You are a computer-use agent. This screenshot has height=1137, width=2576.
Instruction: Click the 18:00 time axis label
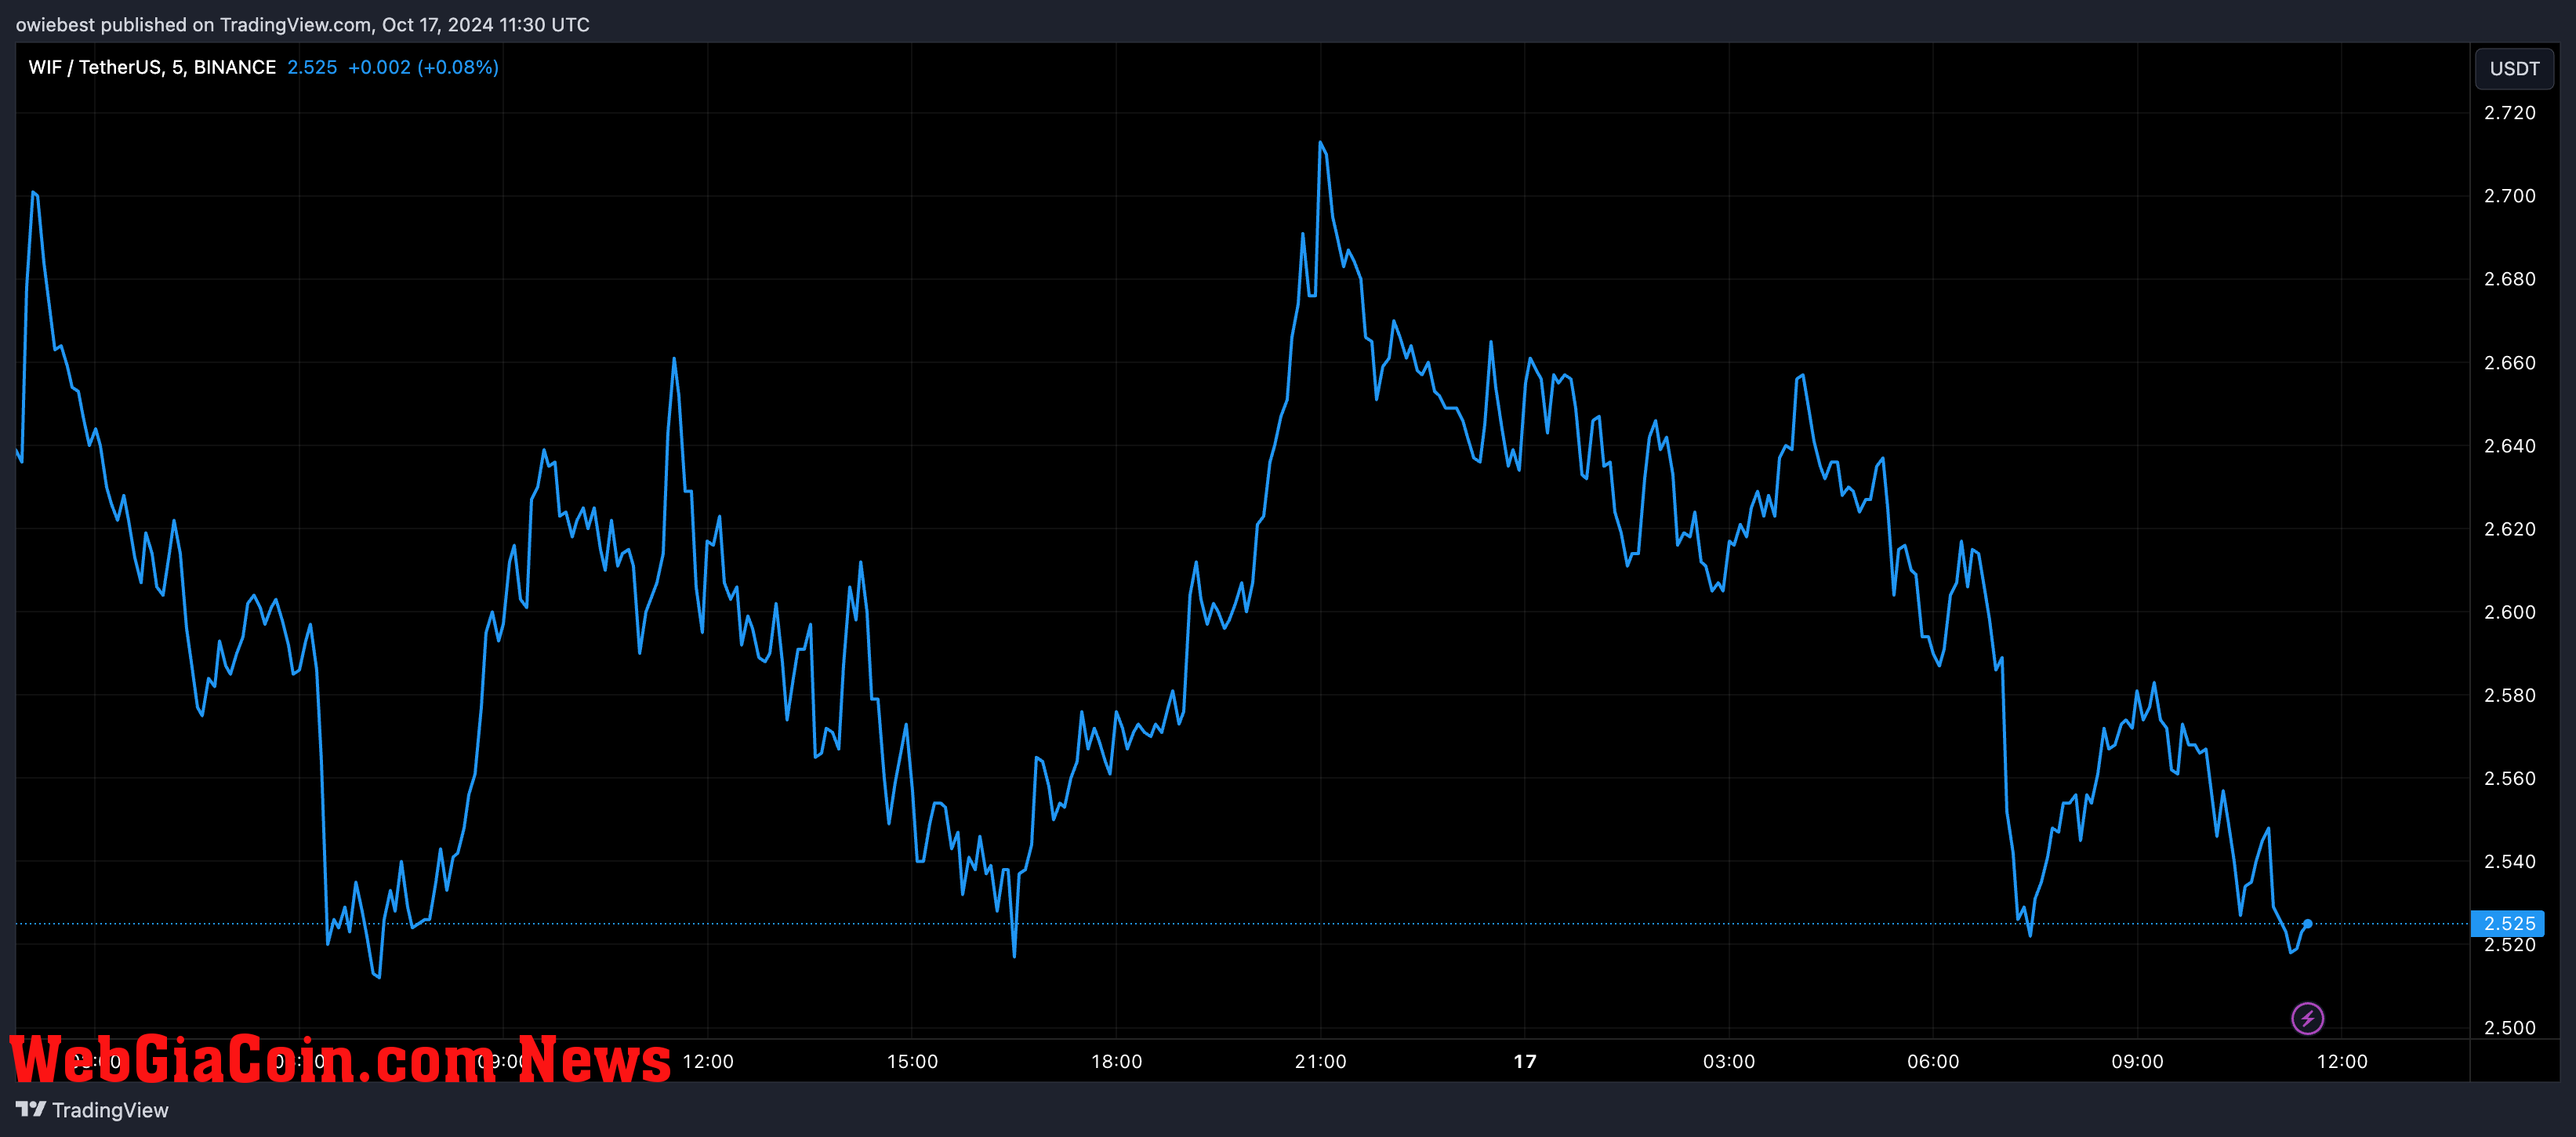tap(1116, 1061)
